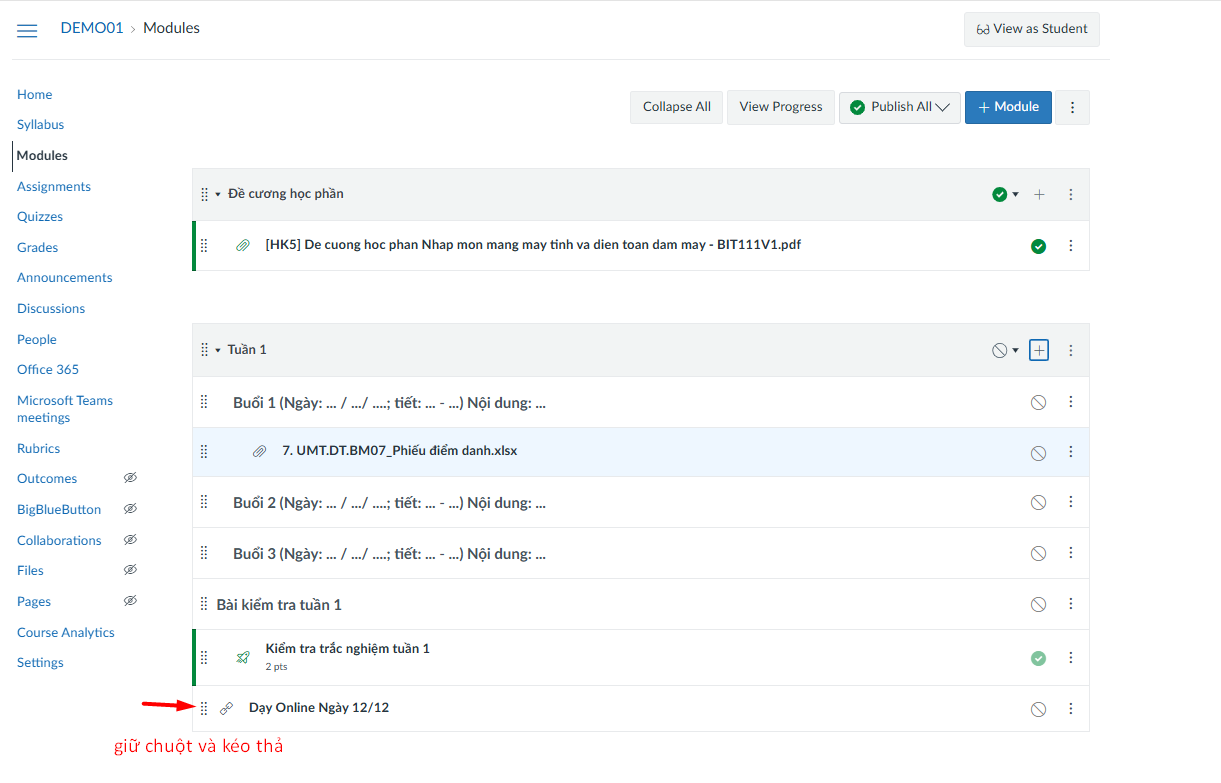Open three-dot menu for Kiểm tra trắc nghiệm tuần 1
The image size is (1221, 783).
[1071, 657]
